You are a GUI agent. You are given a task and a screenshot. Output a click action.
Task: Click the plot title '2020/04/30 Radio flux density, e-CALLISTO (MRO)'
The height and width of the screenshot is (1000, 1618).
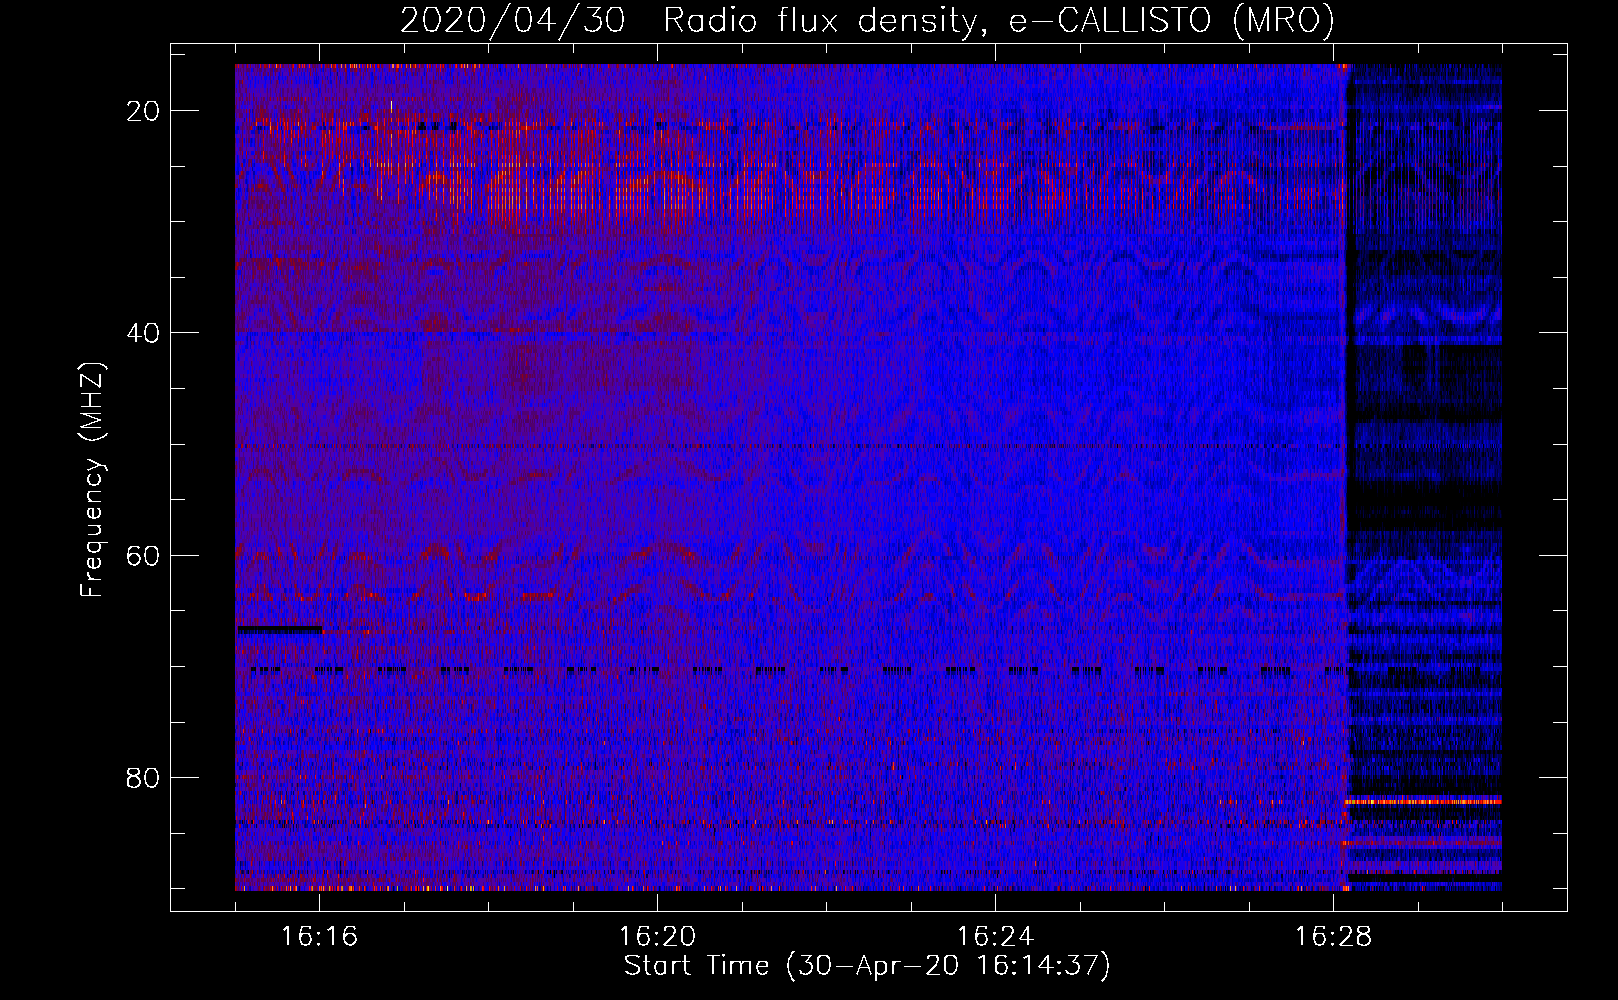(x=867, y=21)
